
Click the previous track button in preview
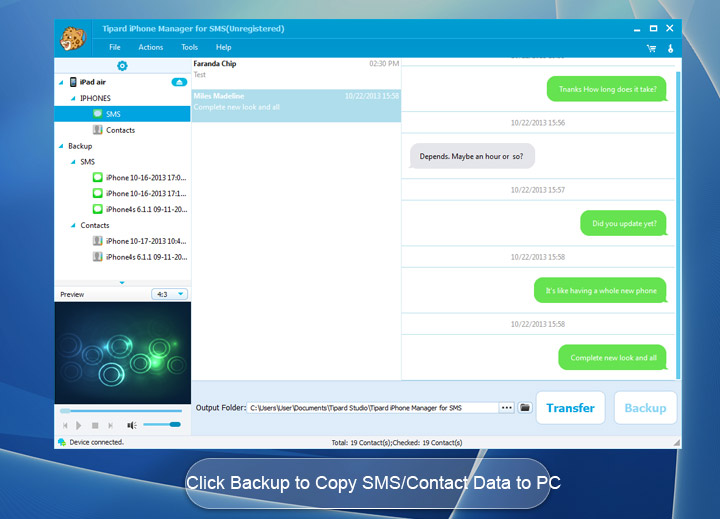(x=65, y=425)
